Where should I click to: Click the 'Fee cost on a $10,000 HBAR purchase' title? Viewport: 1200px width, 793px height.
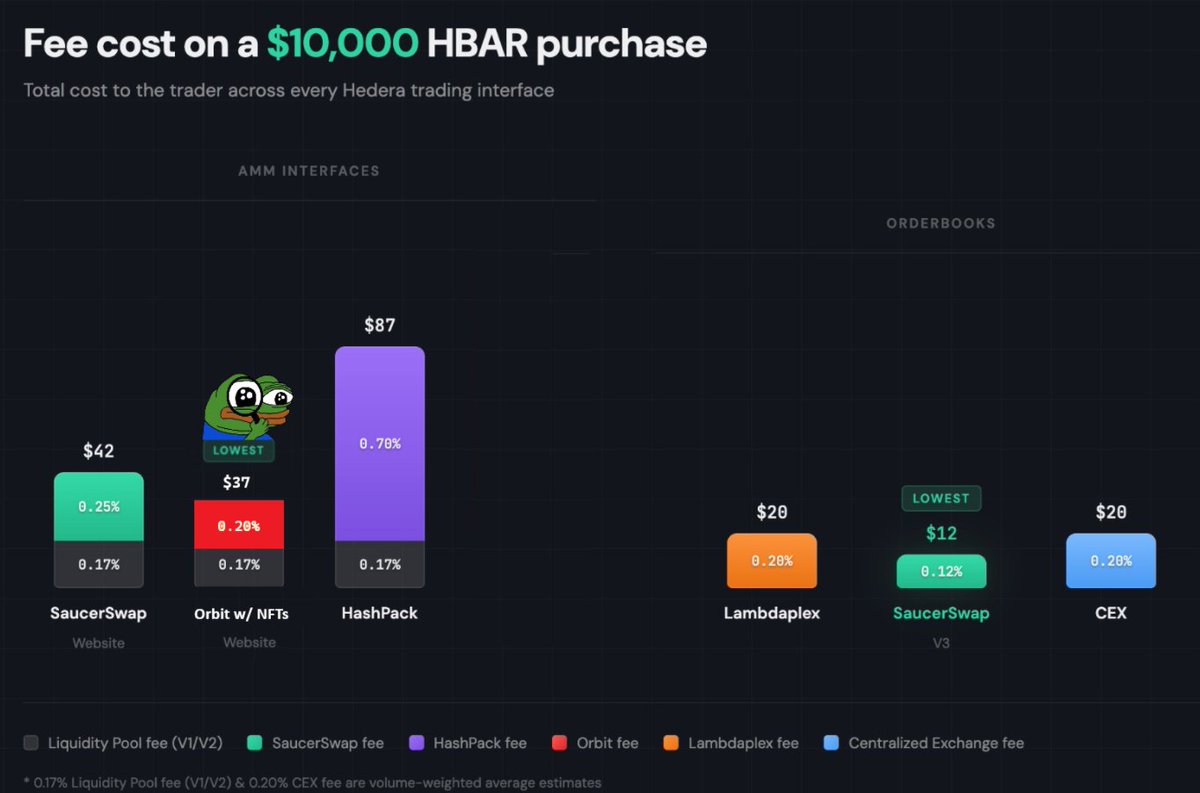click(x=365, y=44)
